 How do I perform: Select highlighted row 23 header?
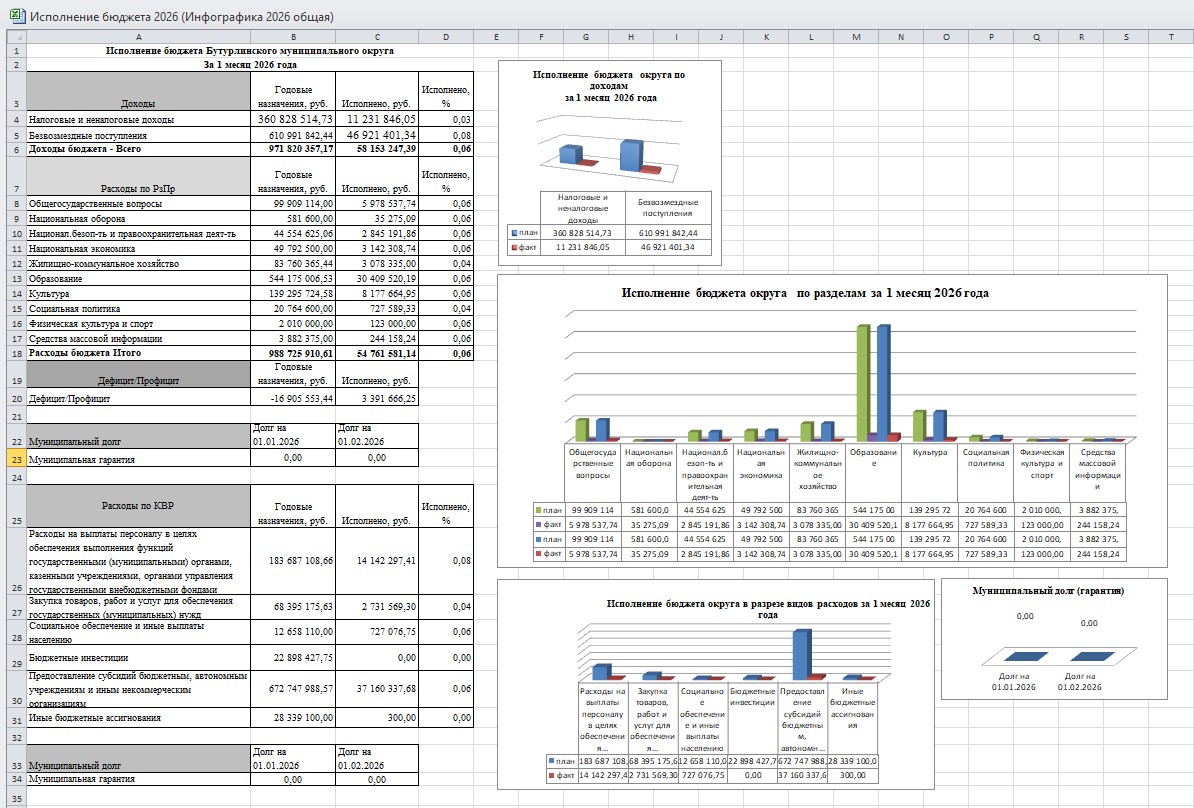(16, 459)
